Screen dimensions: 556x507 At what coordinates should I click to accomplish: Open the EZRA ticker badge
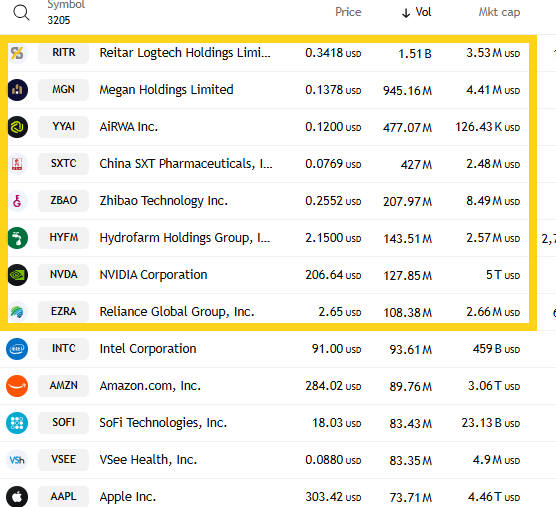pos(63,312)
